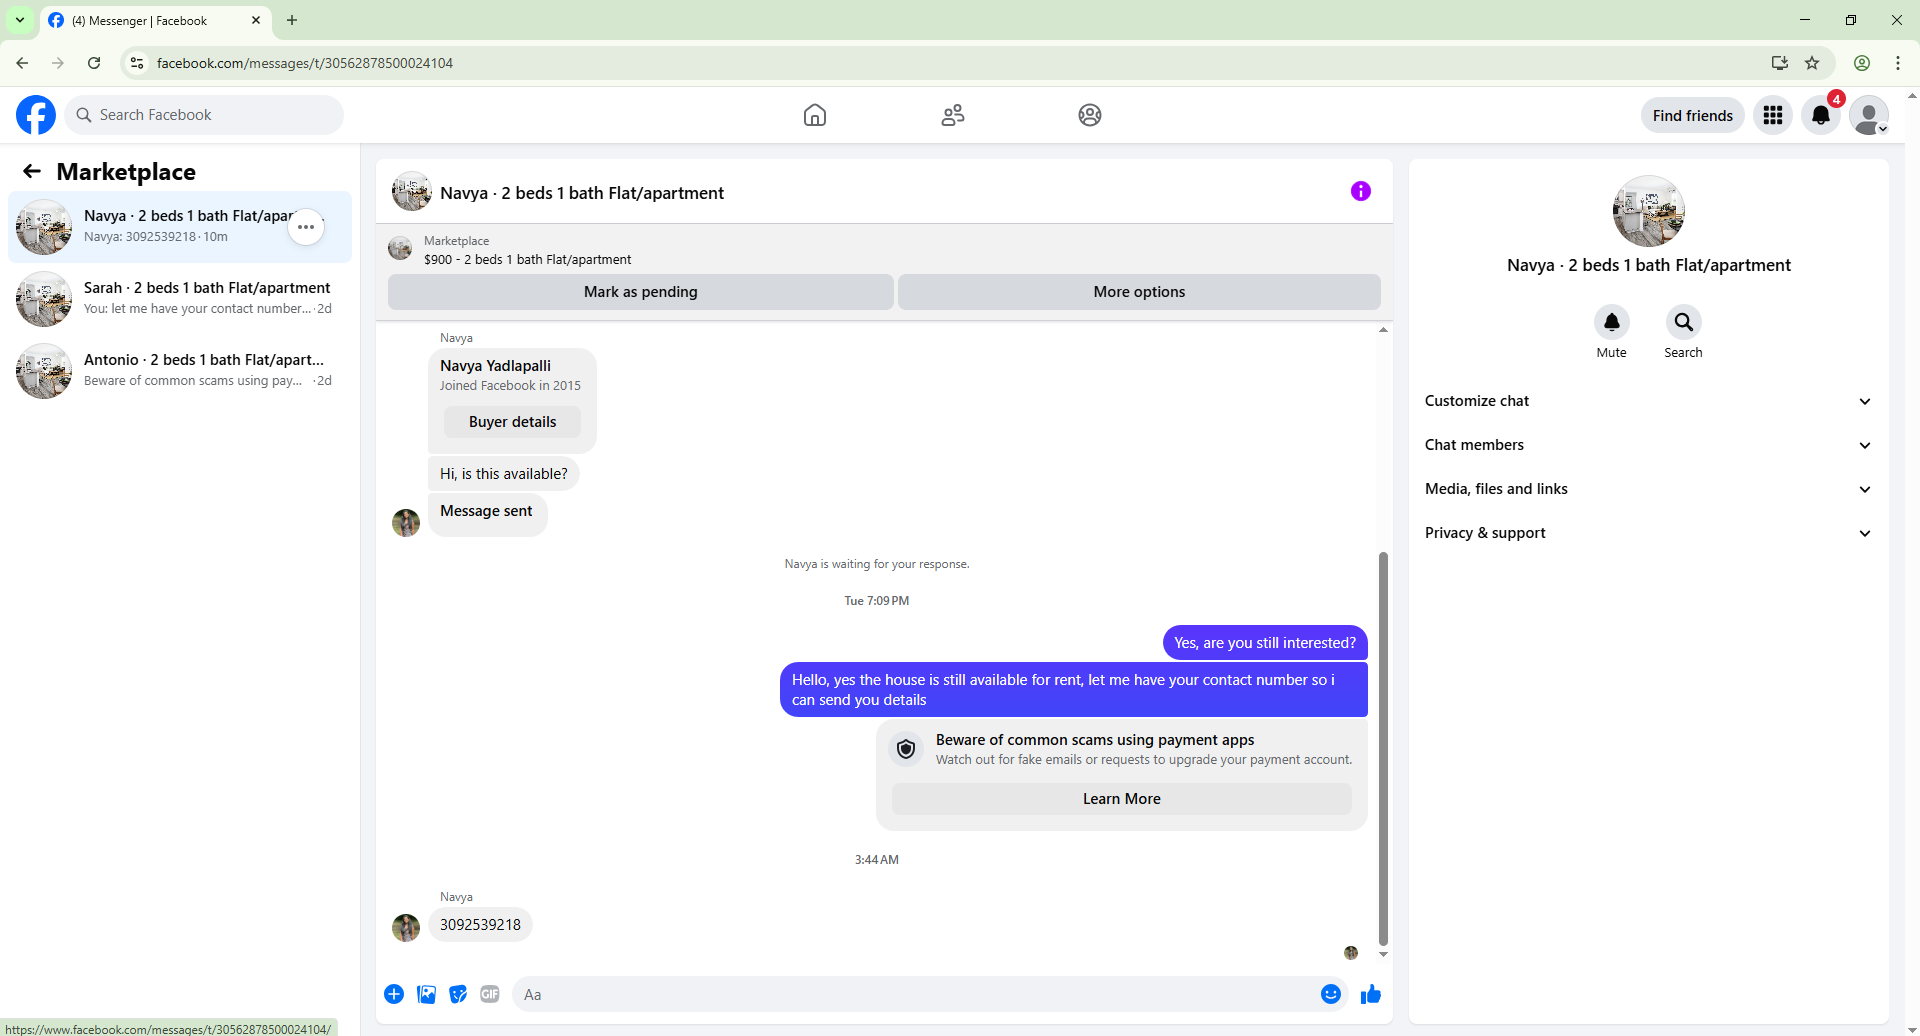
Task: Click the purple conversation information icon
Action: pos(1361,191)
